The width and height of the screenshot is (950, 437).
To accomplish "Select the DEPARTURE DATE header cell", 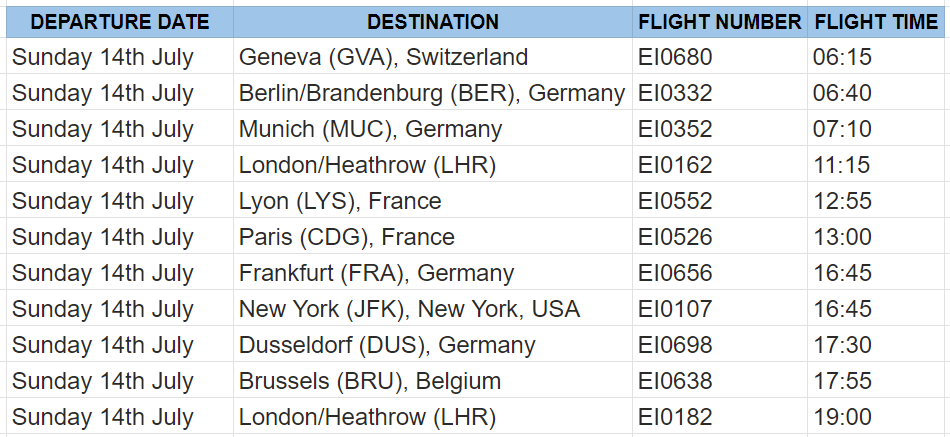I will coord(119,22).
